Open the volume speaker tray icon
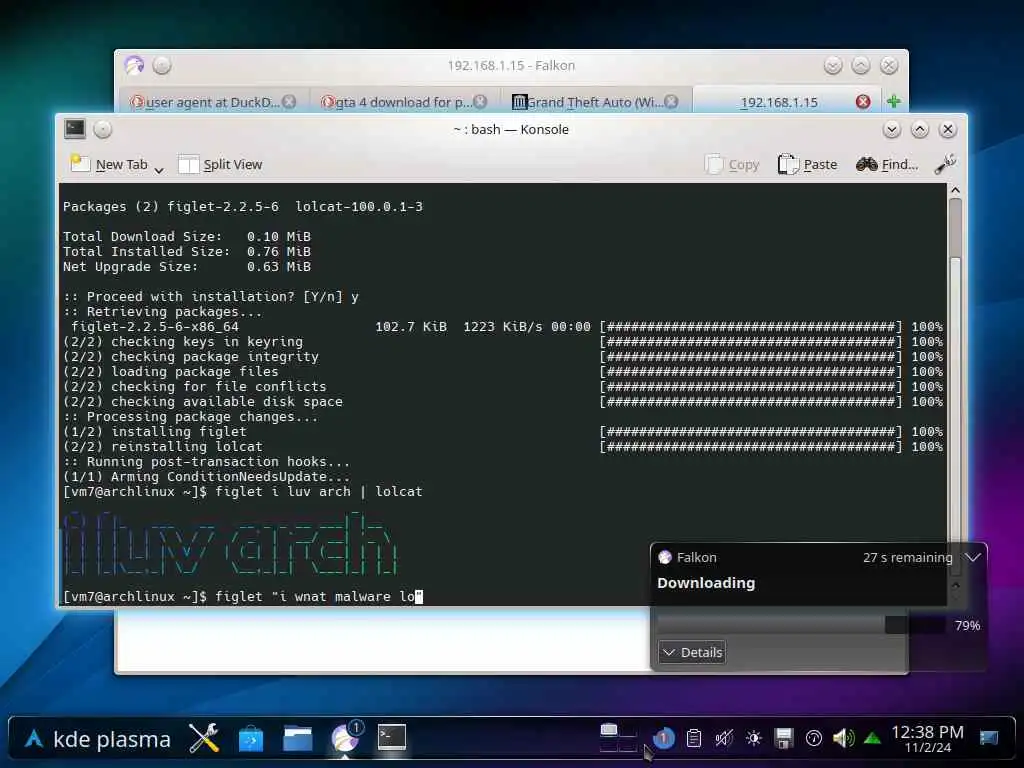The height and width of the screenshot is (768, 1024). point(843,739)
